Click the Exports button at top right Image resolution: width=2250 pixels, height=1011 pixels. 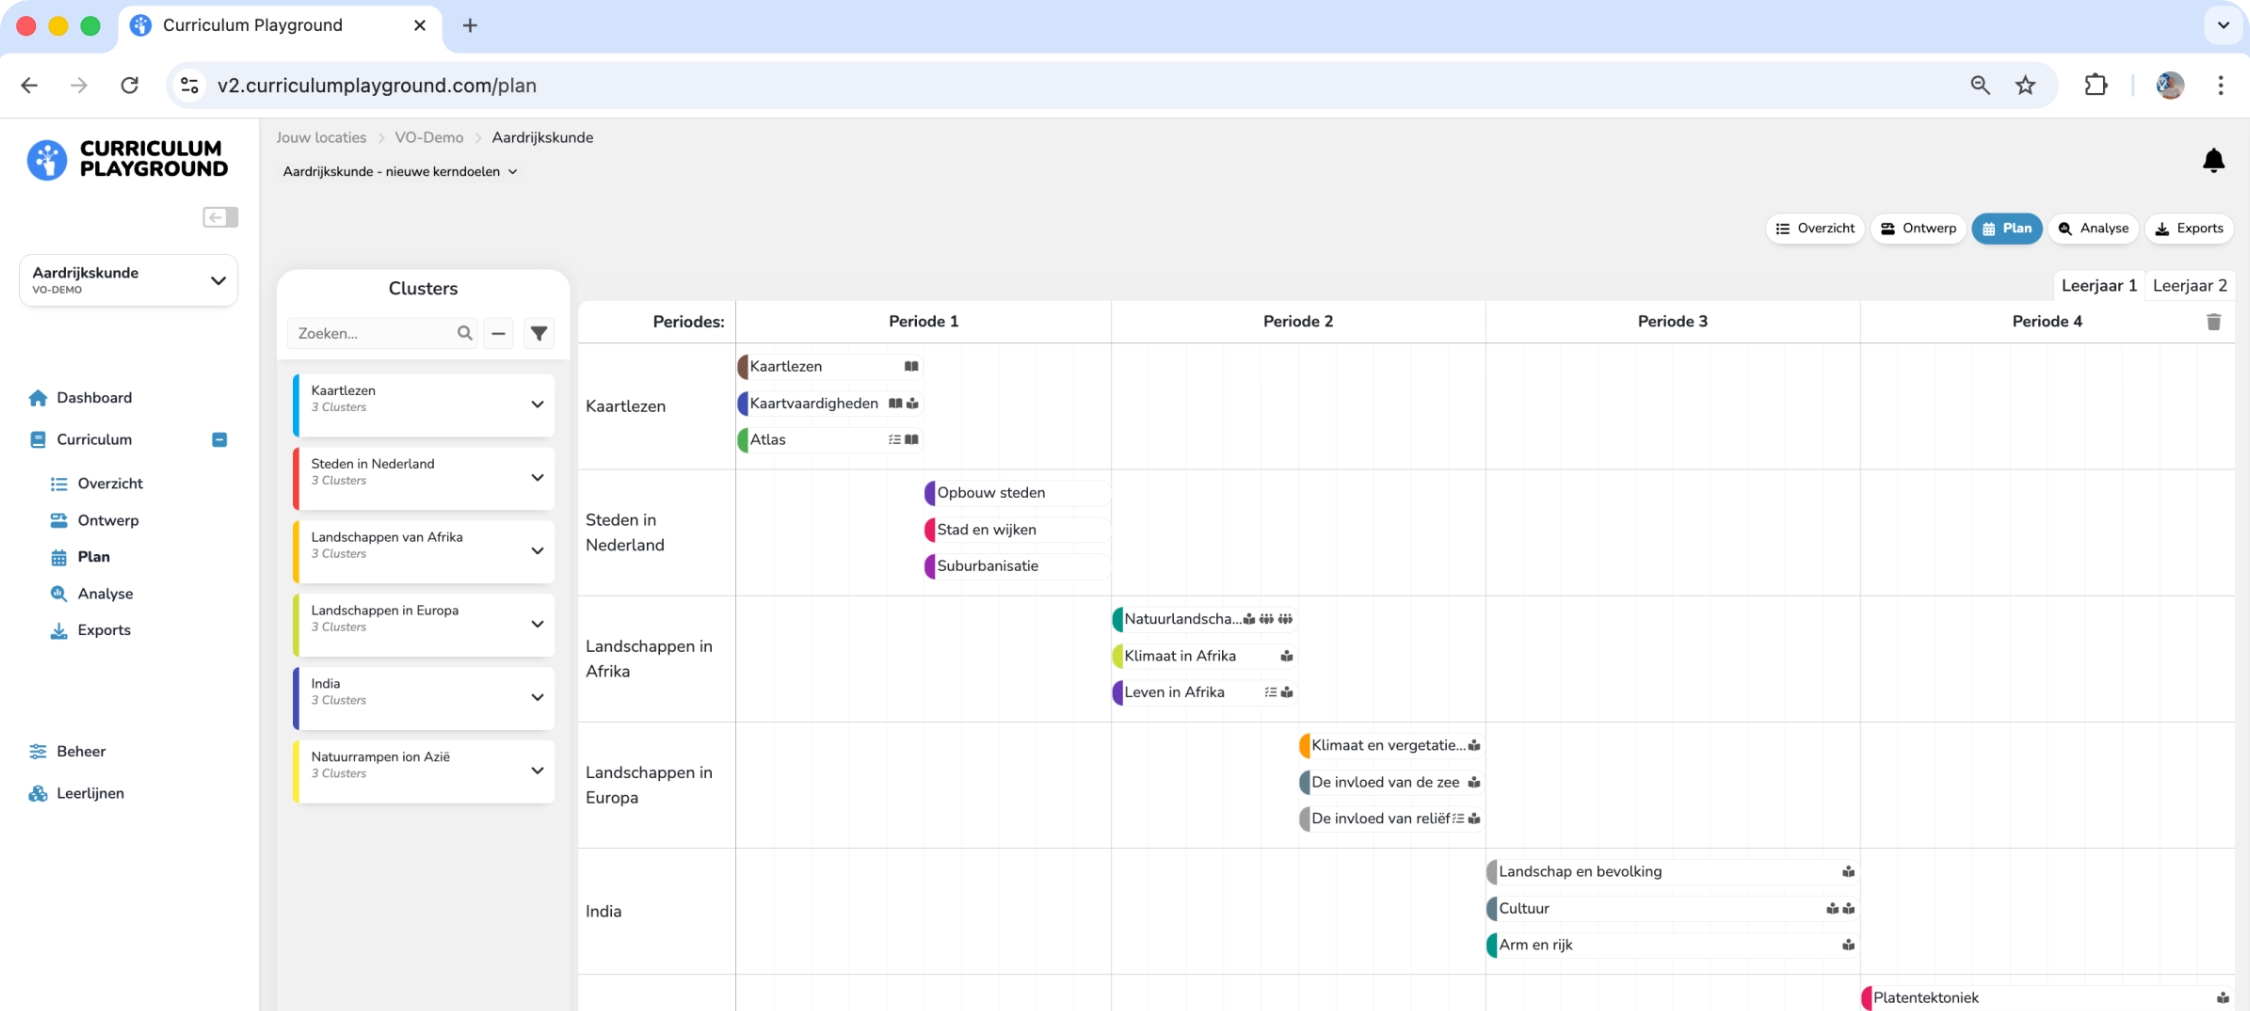tap(2188, 228)
